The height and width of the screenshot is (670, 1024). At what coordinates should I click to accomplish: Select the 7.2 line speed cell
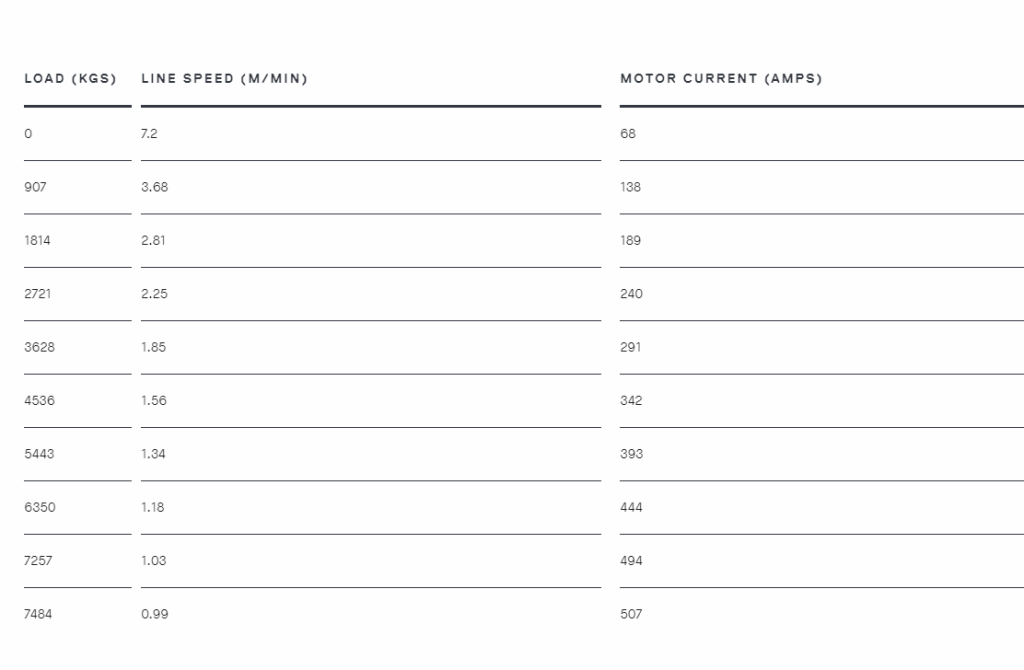(x=149, y=133)
